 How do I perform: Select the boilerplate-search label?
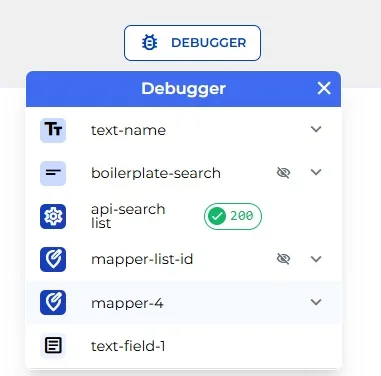tap(156, 173)
